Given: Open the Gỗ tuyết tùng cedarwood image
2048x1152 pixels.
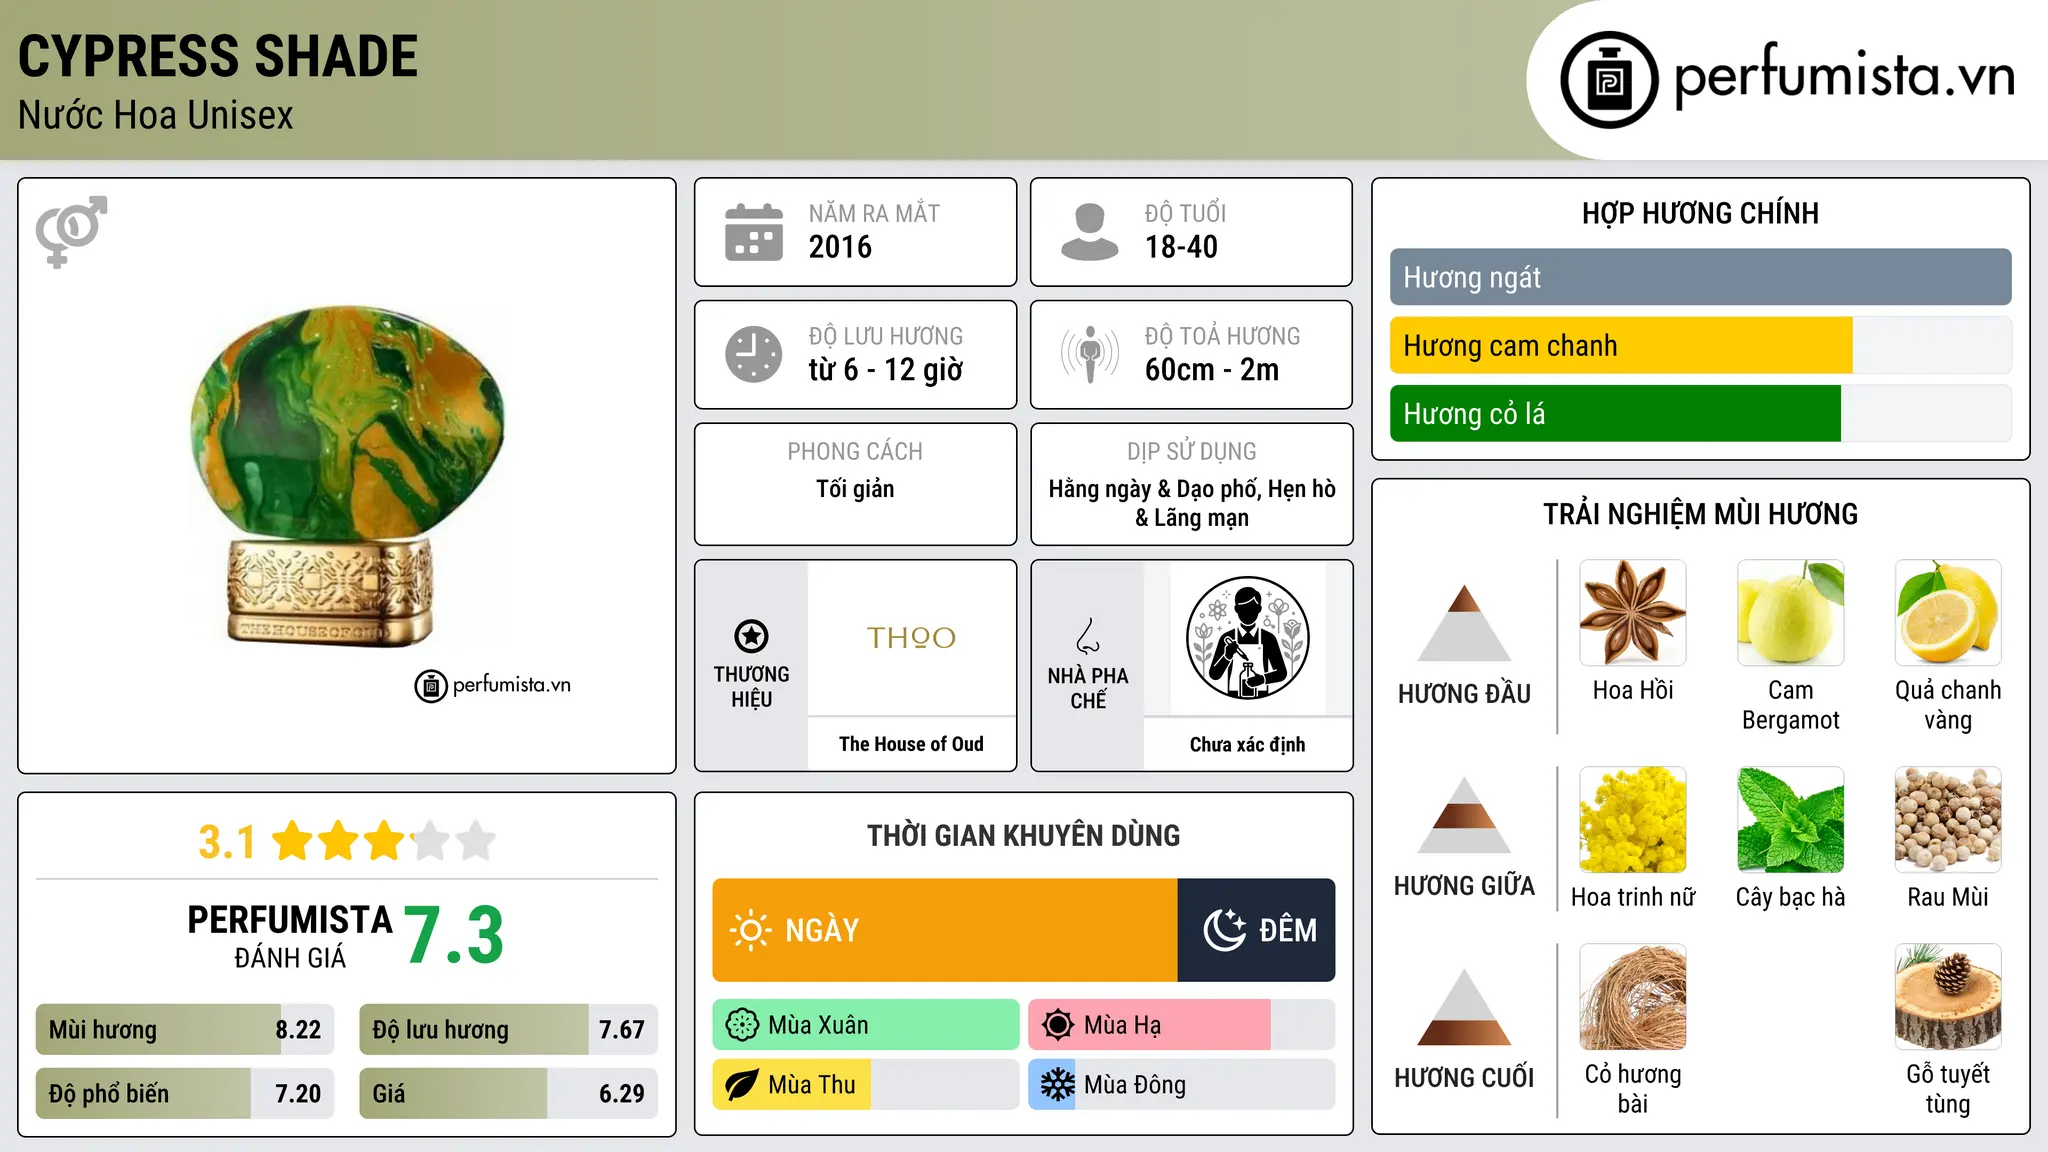Looking at the screenshot, I should 1948,997.
